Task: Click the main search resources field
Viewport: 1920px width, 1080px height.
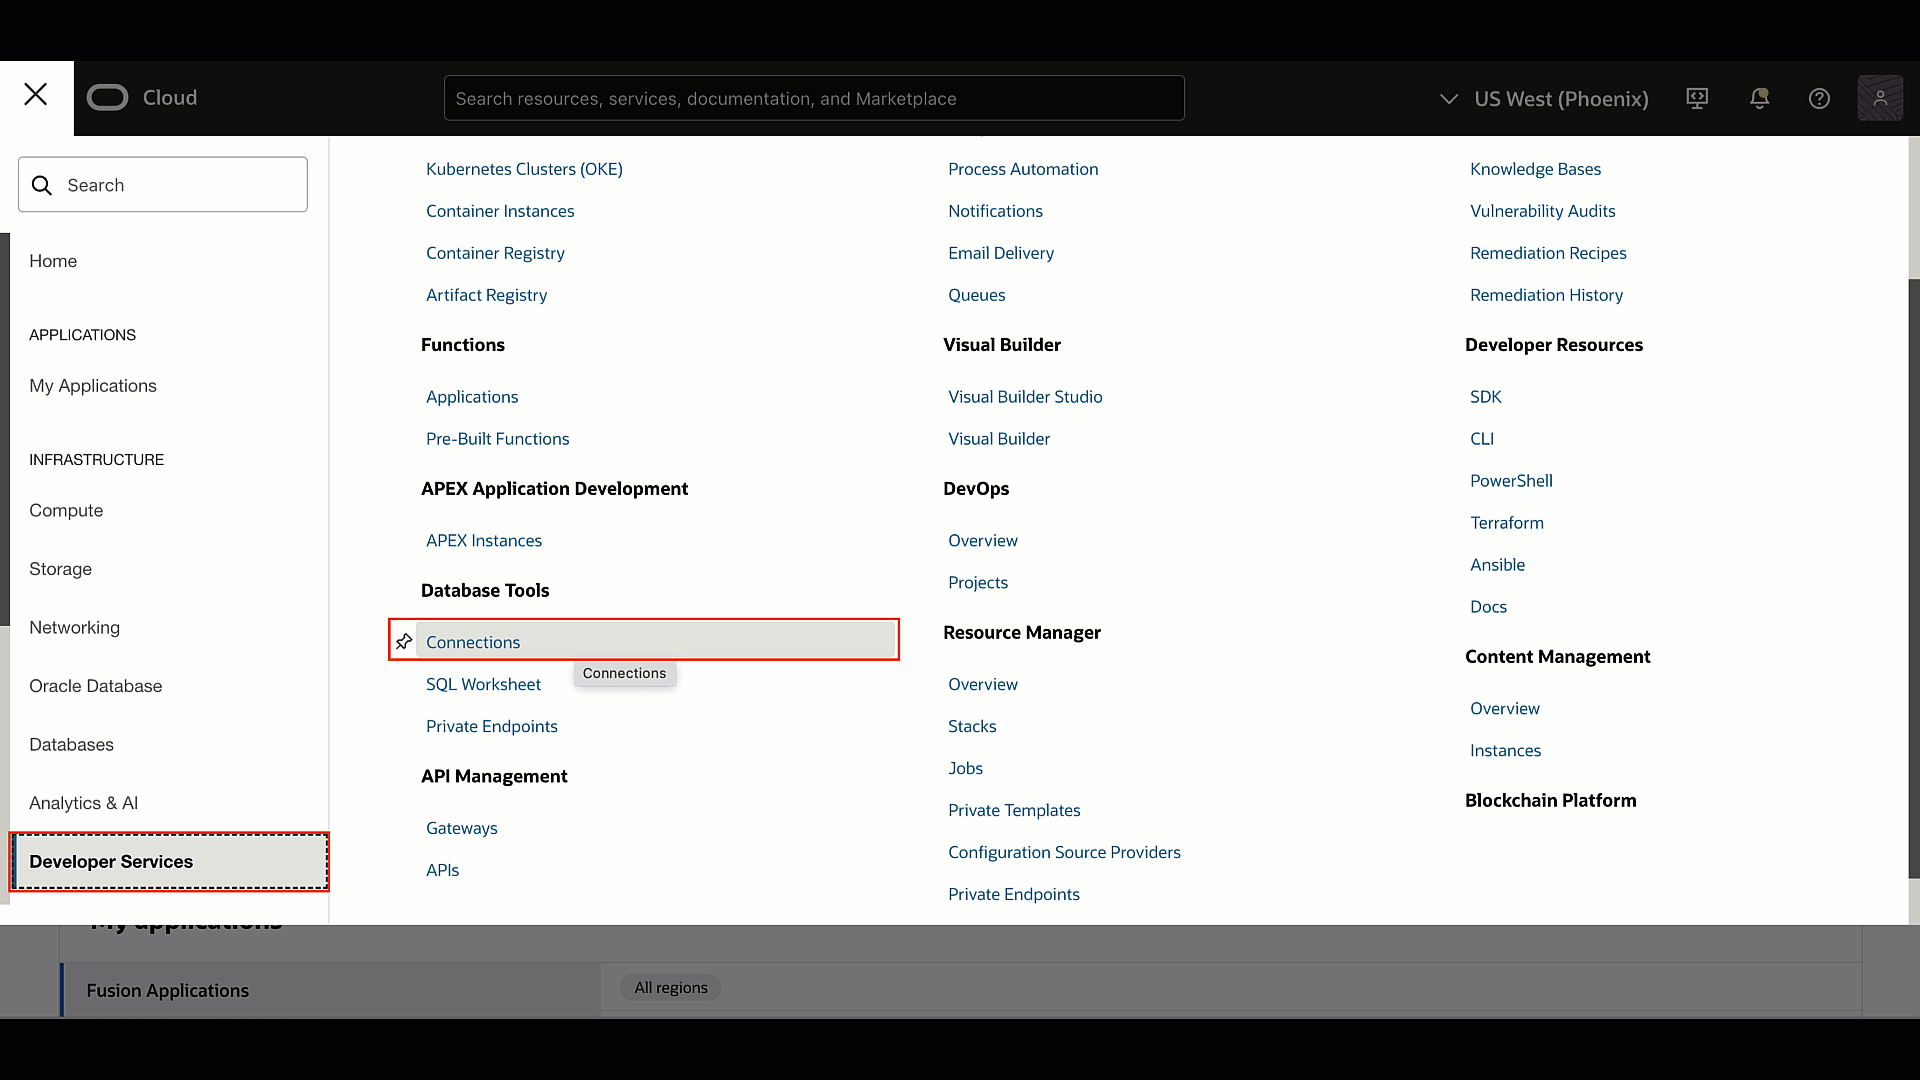Action: click(x=814, y=99)
